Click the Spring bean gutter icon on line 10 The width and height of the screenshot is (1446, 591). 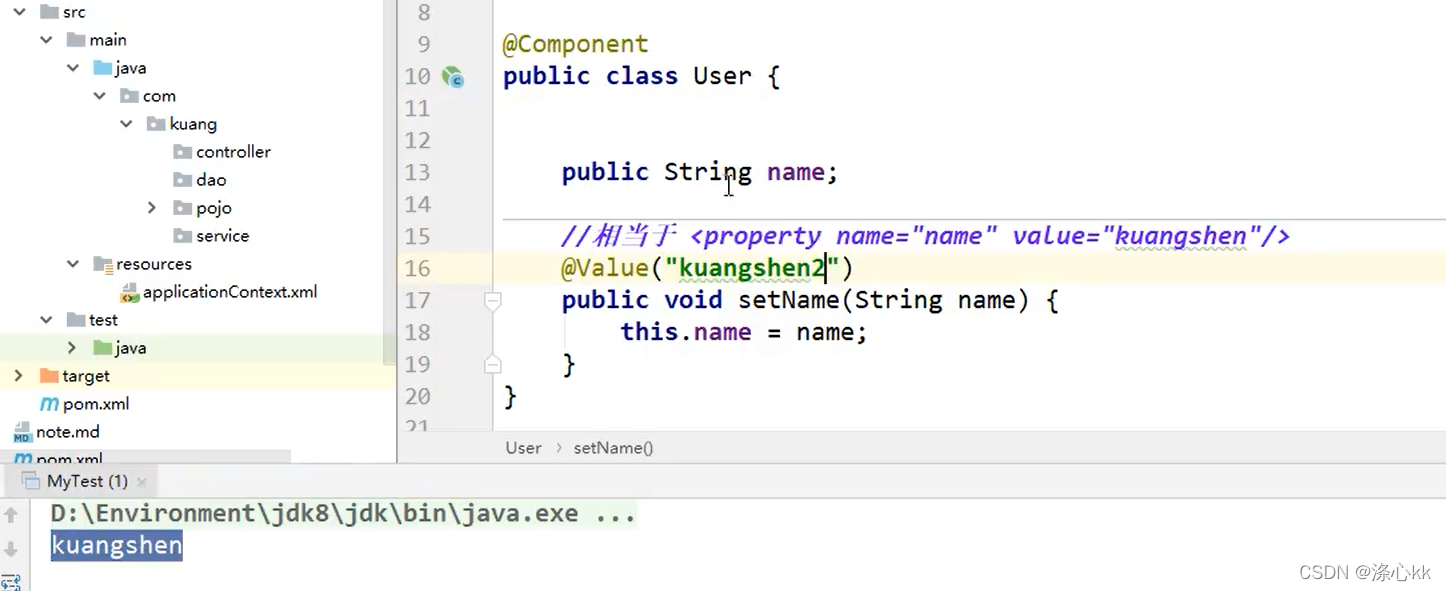click(453, 77)
